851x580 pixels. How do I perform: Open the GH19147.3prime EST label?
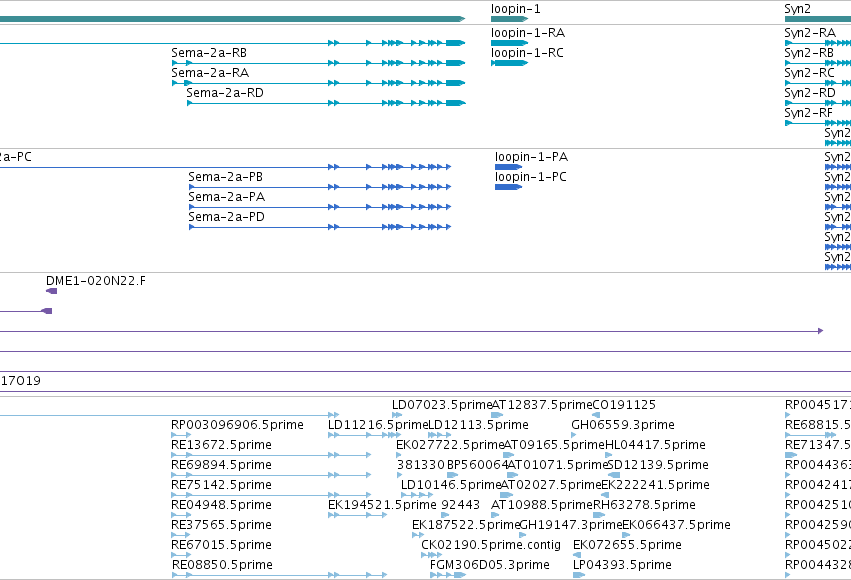pyautogui.click(x=571, y=526)
